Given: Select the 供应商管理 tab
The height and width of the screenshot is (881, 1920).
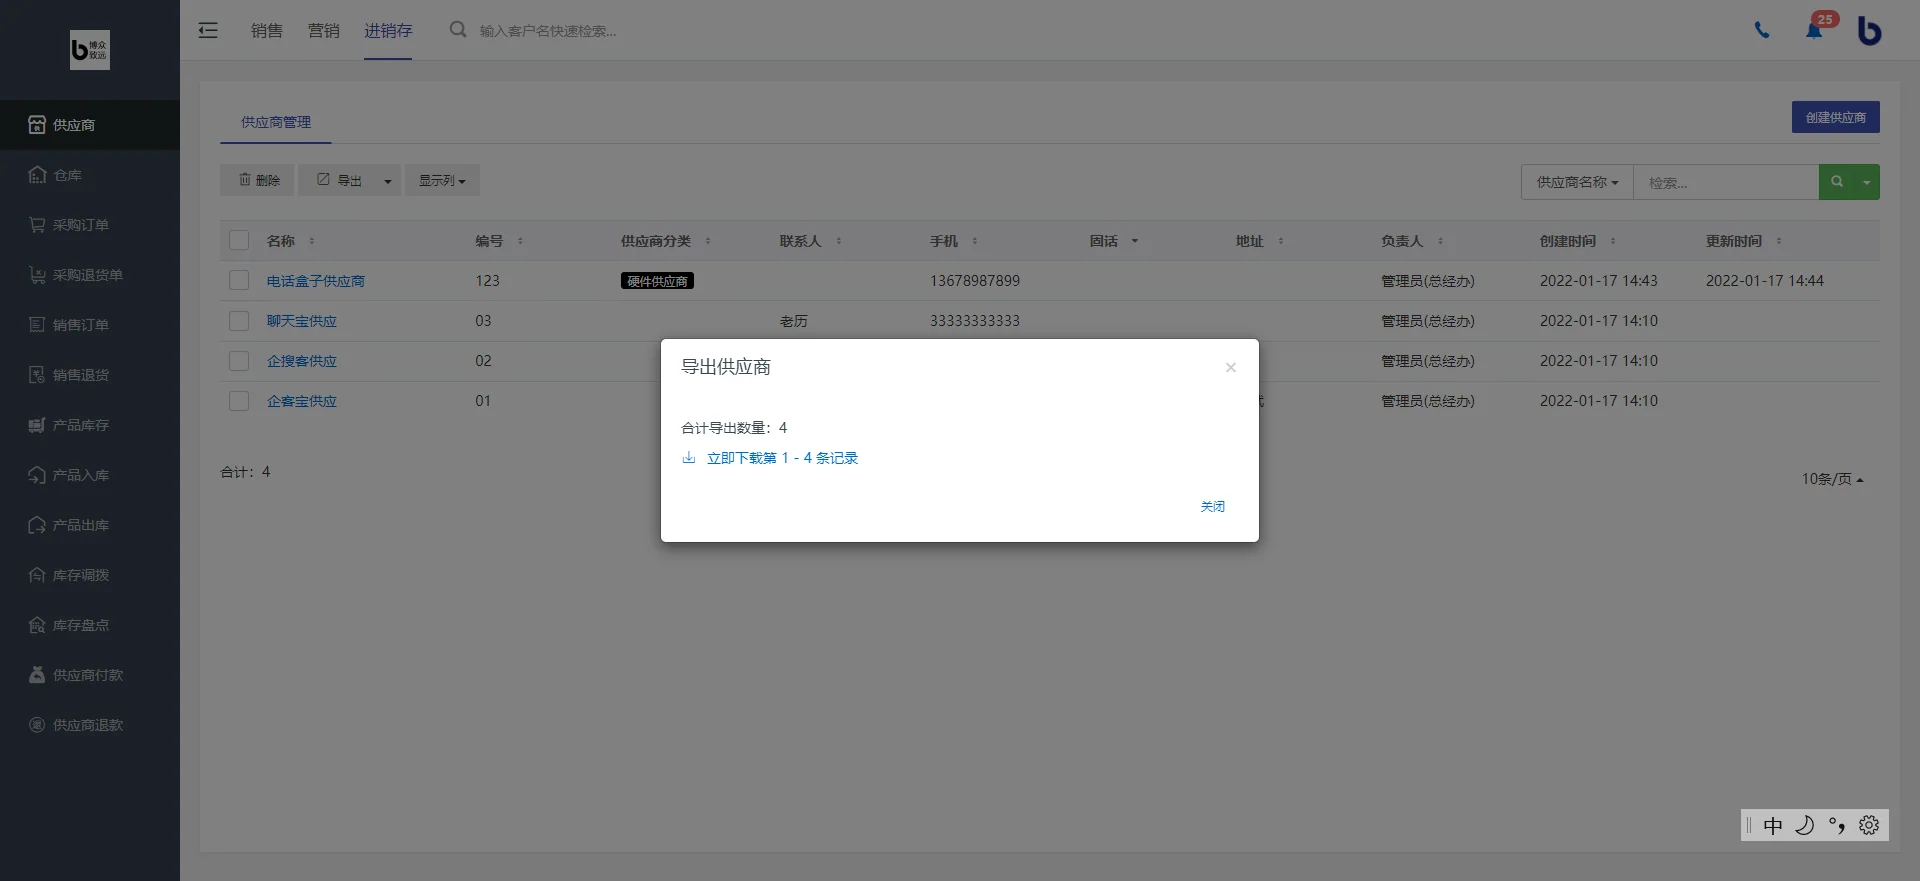Looking at the screenshot, I should tap(276, 122).
